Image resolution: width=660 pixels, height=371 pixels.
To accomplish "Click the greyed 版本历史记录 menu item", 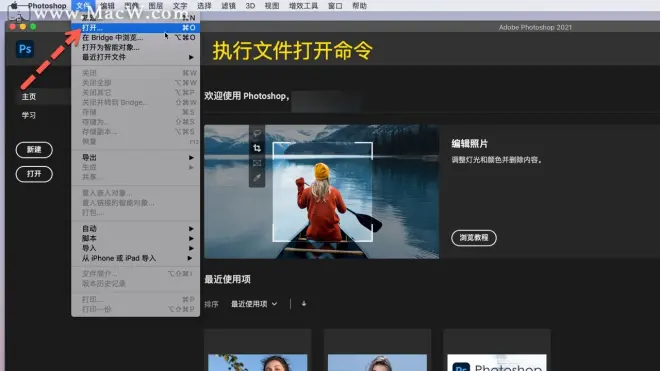I will (x=136, y=283).
